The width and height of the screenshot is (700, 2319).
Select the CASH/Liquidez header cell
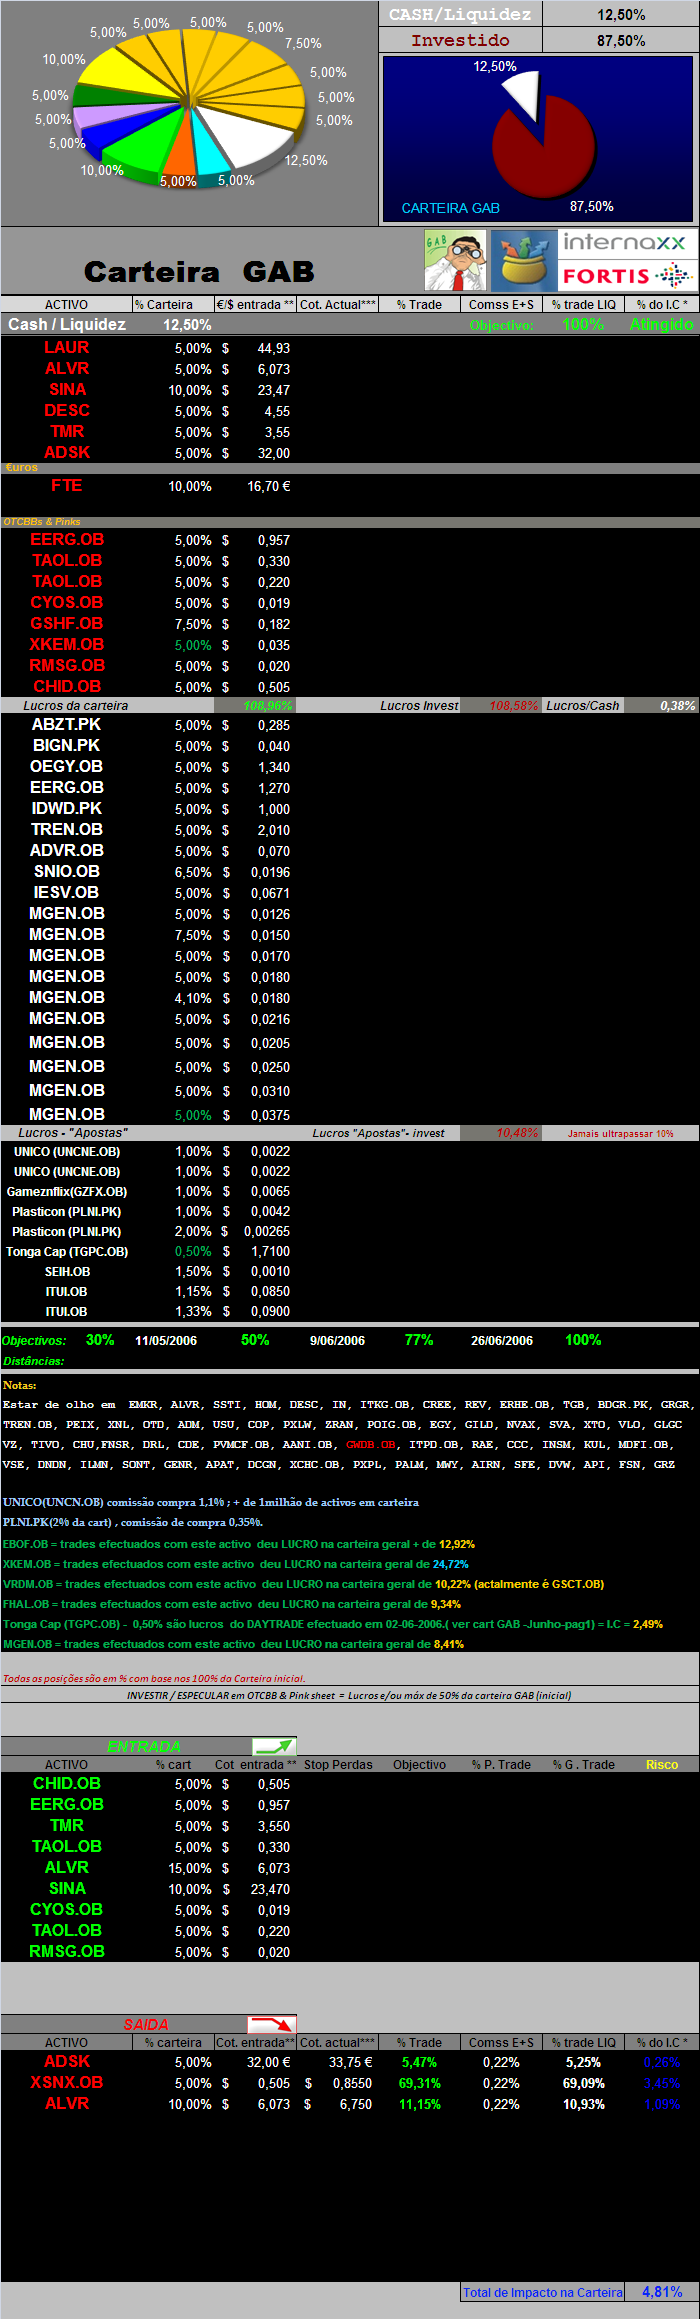point(460,14)
